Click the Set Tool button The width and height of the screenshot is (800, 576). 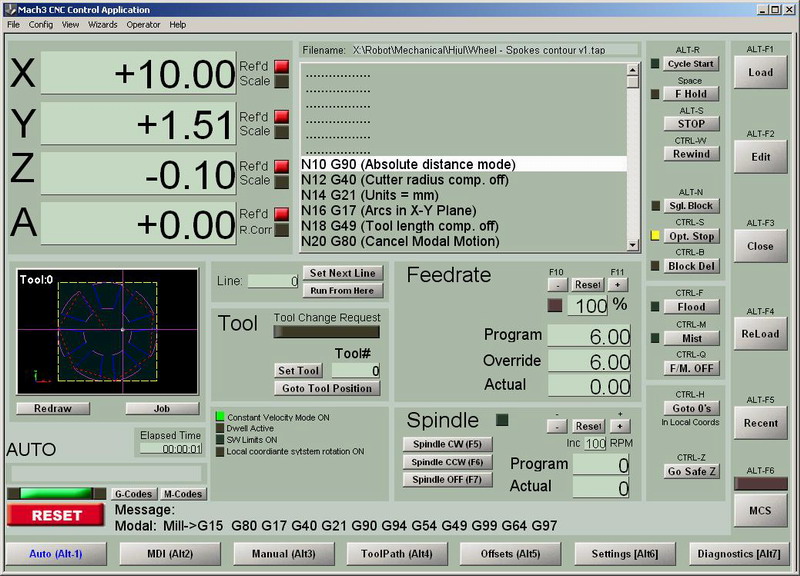[x=298, y=371]
